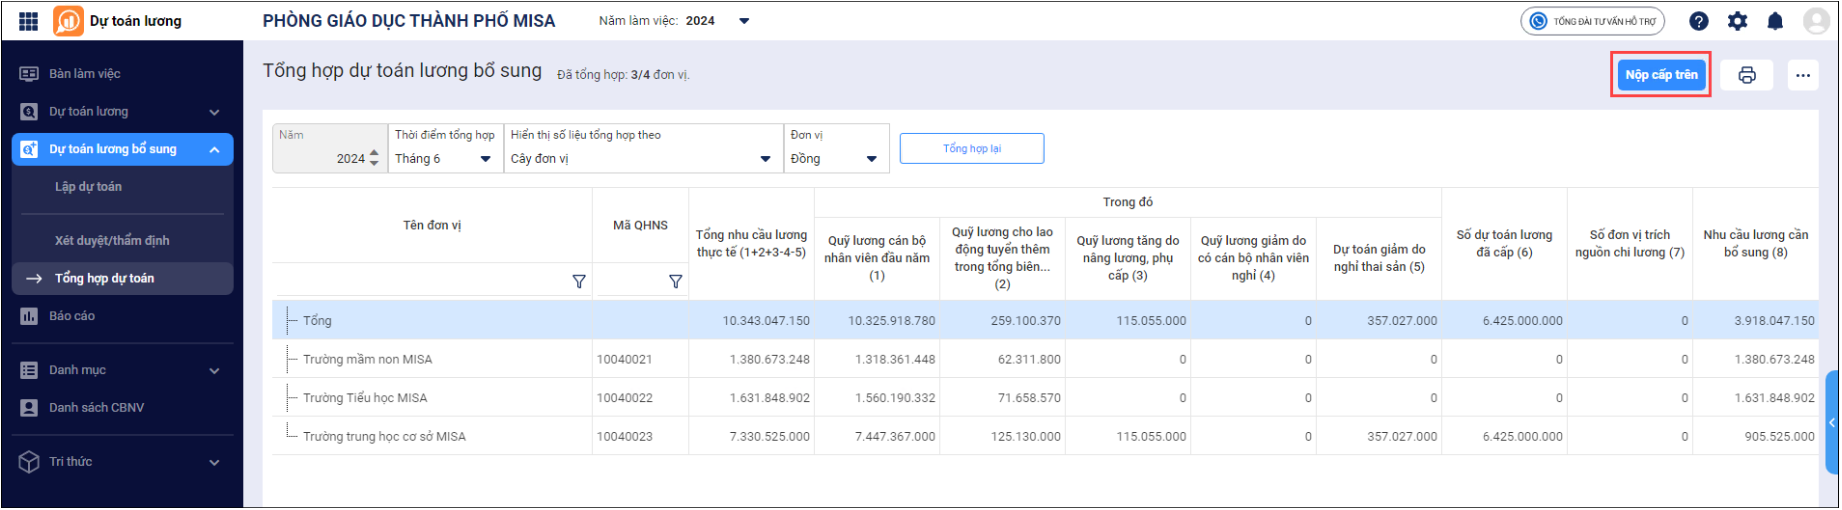The height and width of the screenshot is (510, 1842).
Task: Open the three-dot more options button
Action: click(x=1803, y=75)
